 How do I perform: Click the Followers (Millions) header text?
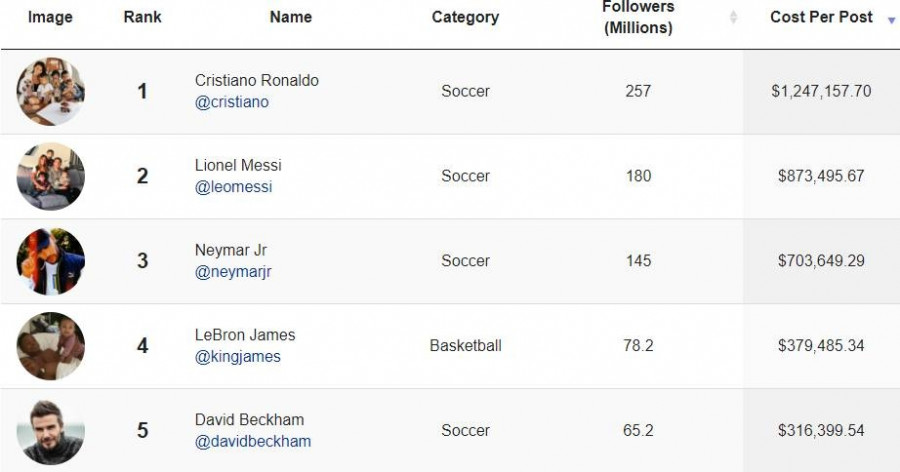click(638, 18)
